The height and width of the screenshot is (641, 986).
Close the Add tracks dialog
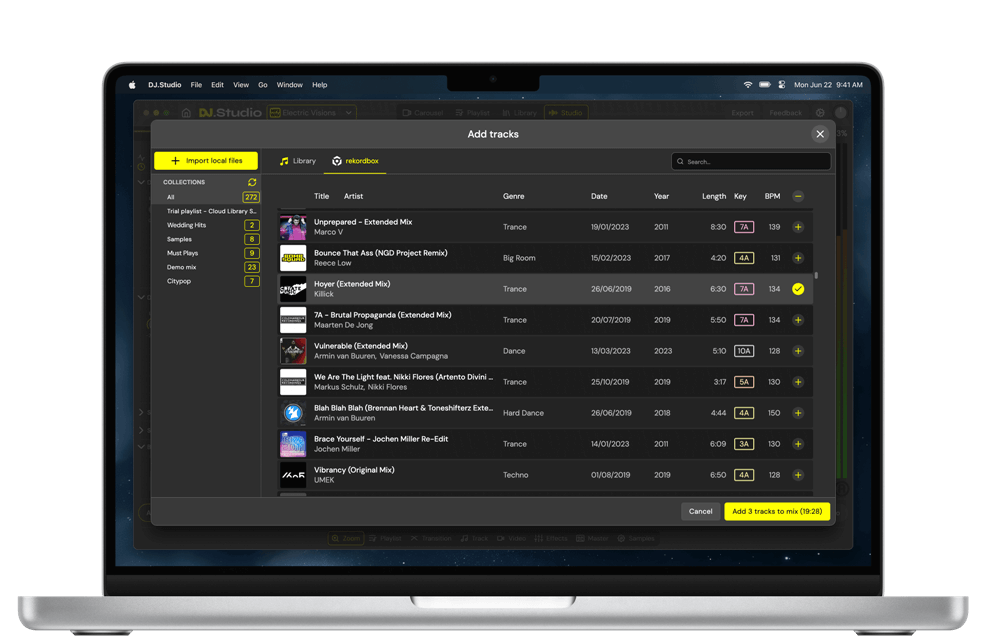[820, 134]
